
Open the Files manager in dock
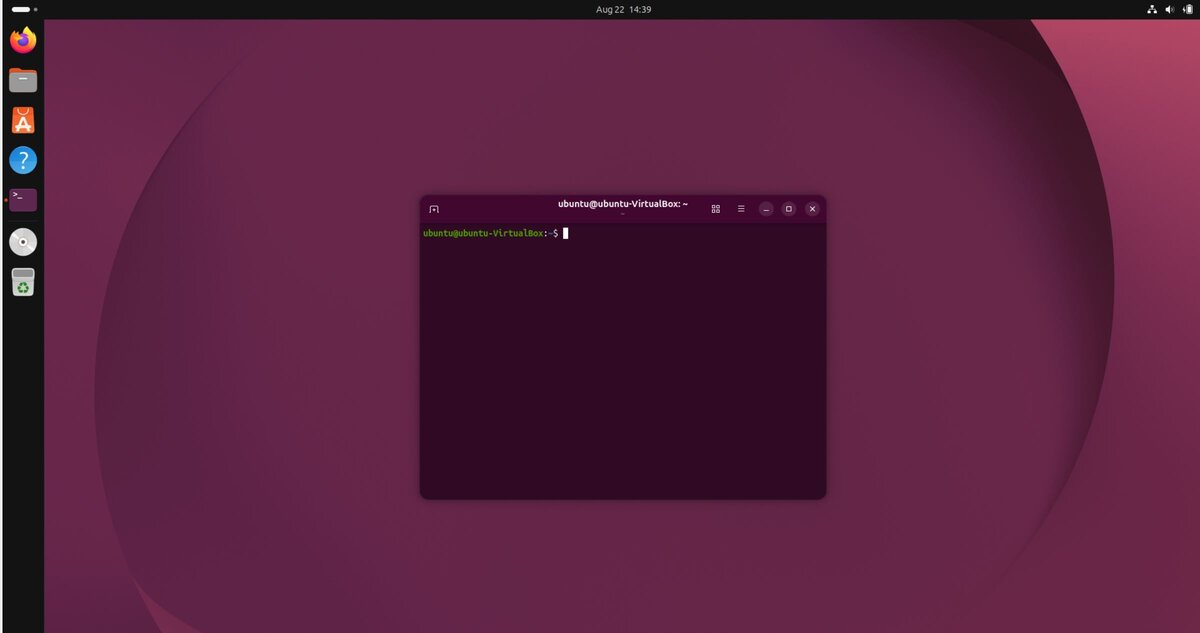pyautogui.click(x=23, y=80)
